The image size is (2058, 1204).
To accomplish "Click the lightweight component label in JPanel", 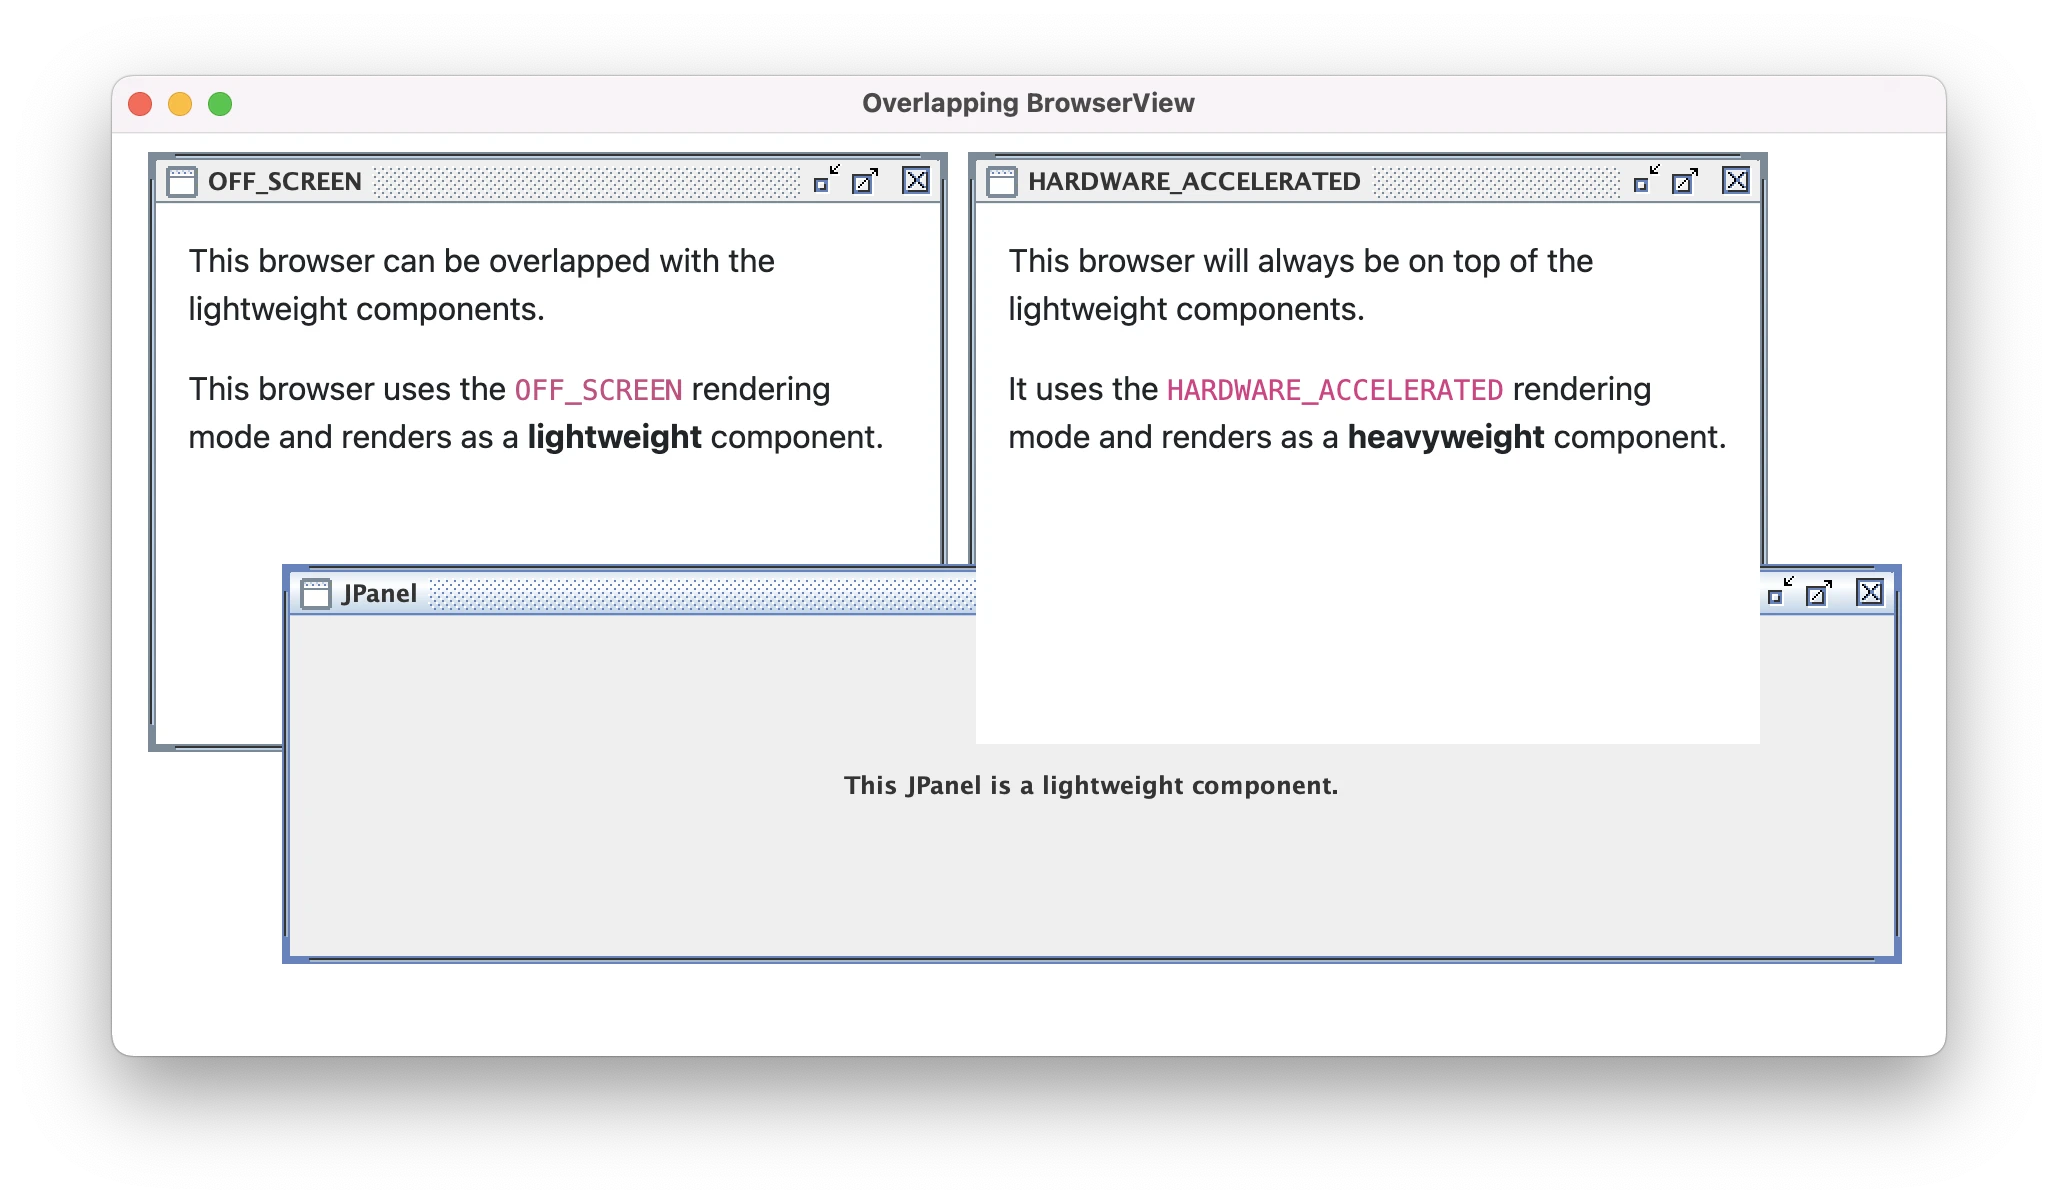I will (1090, 786).
